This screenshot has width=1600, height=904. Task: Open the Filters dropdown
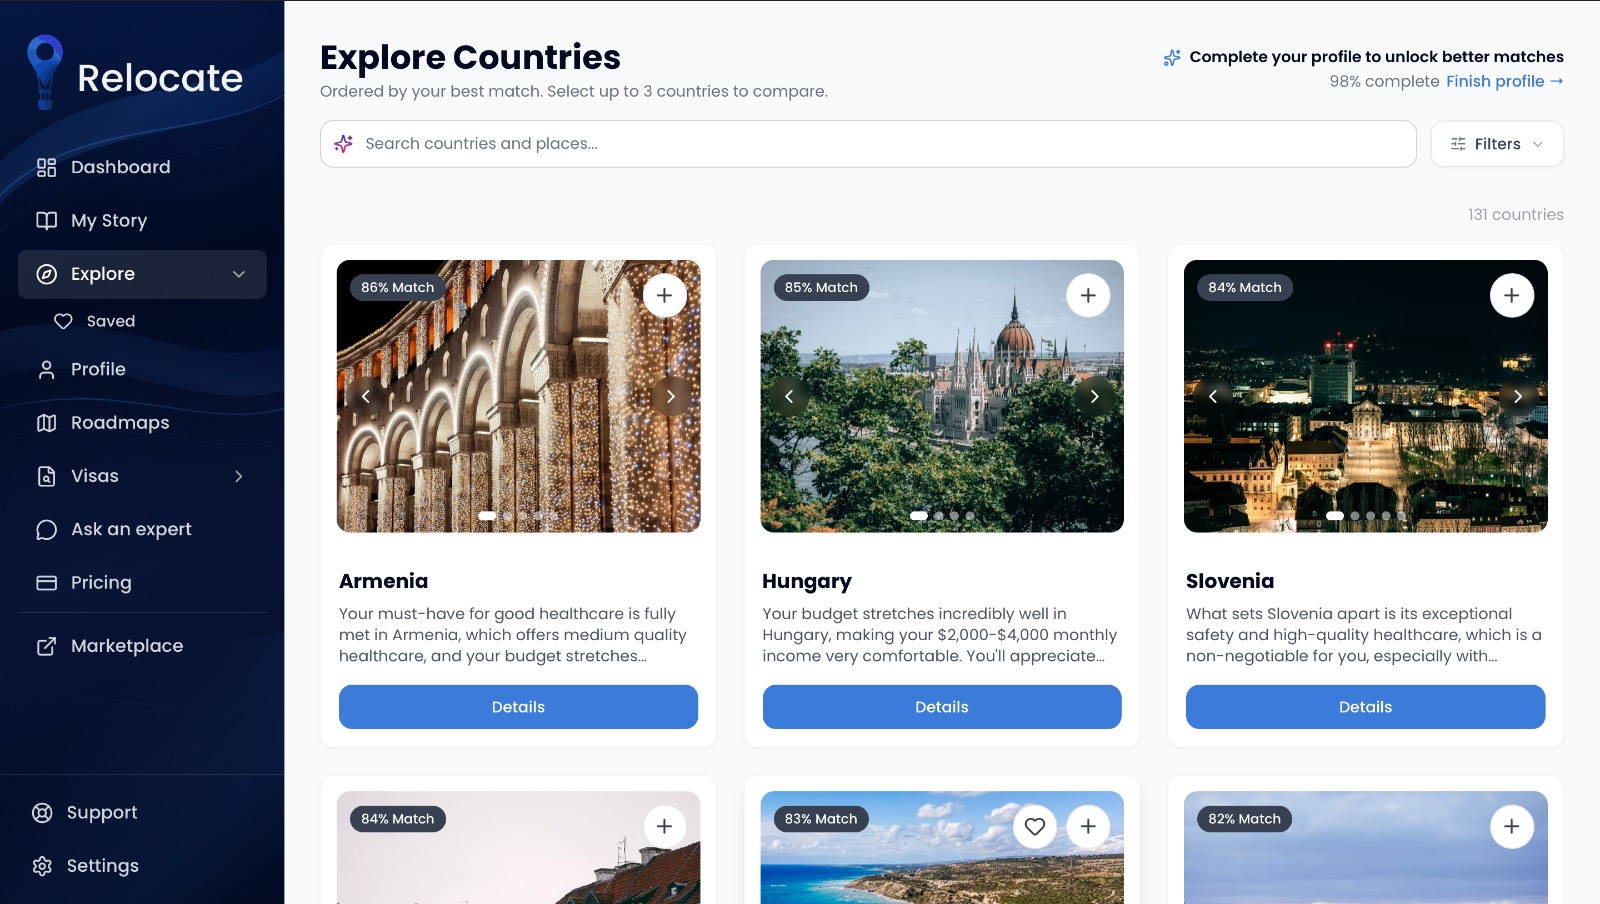point(1497,144)
